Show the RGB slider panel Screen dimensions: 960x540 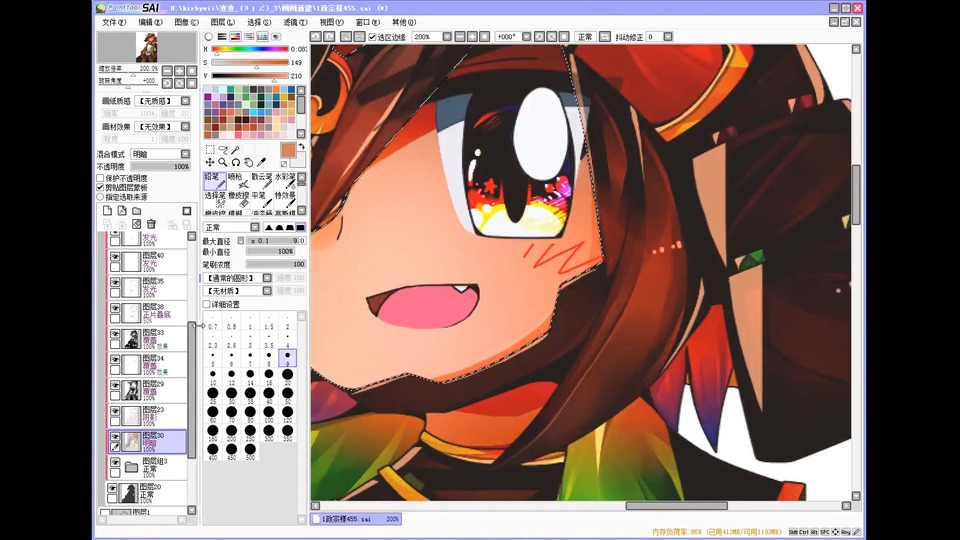coord(222,37)
